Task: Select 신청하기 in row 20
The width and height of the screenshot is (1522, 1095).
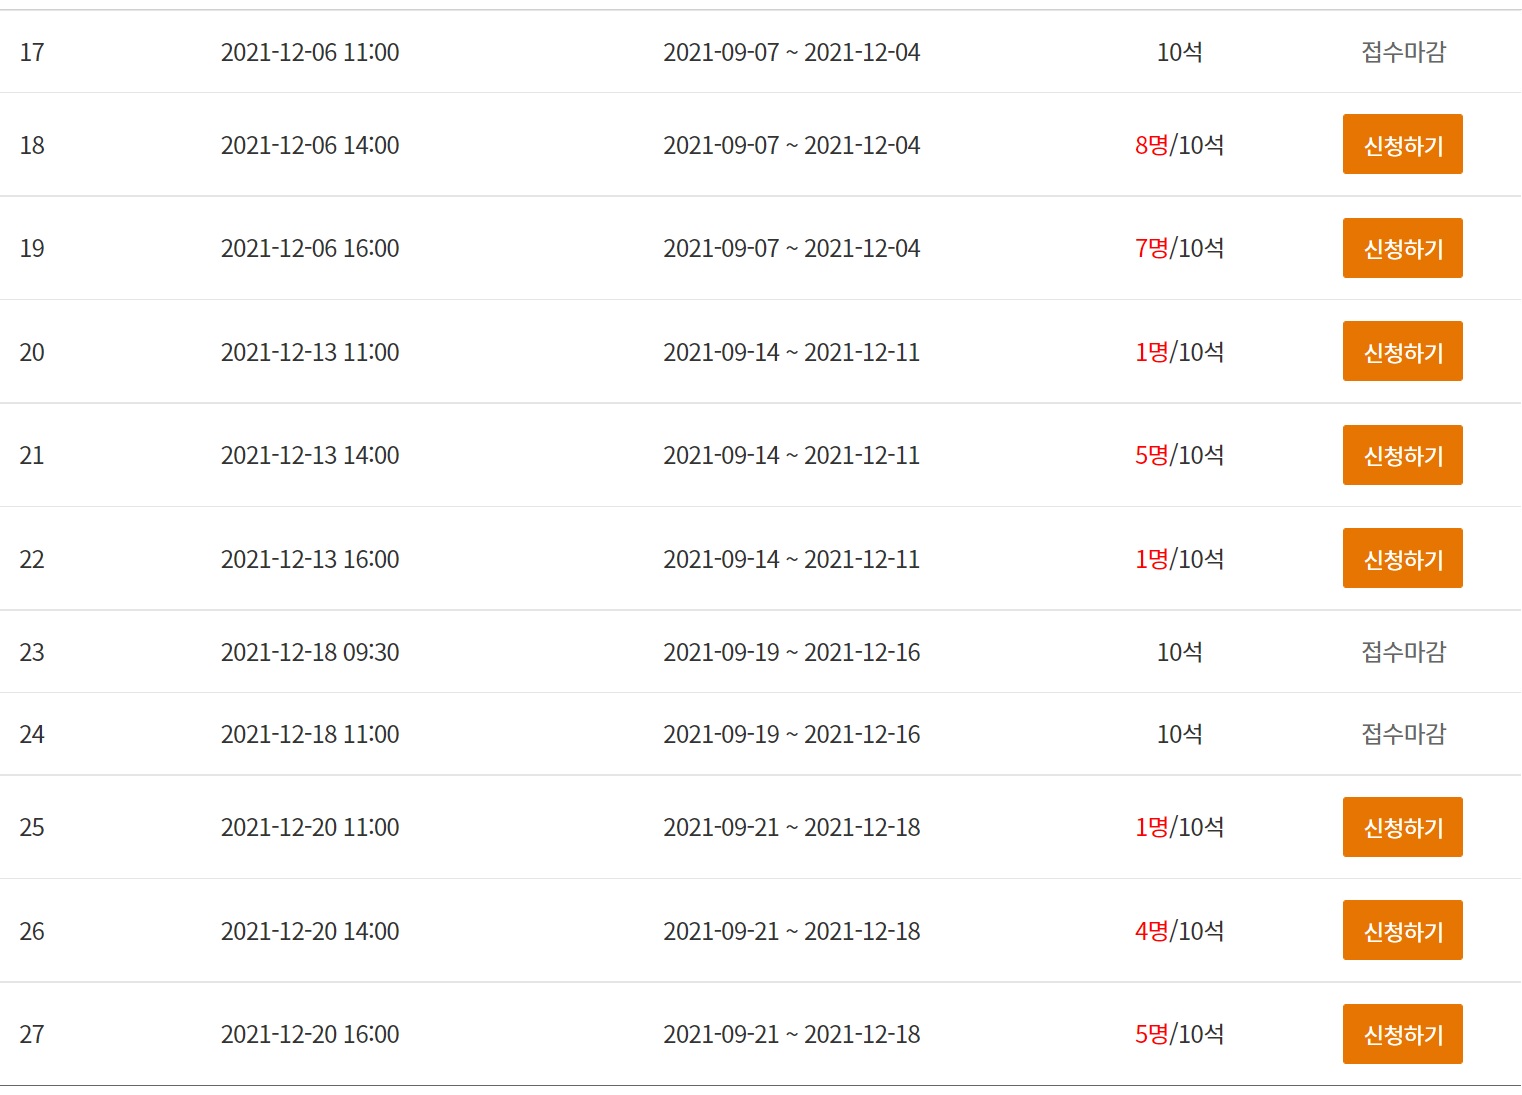Action: tap(1402, 352)
